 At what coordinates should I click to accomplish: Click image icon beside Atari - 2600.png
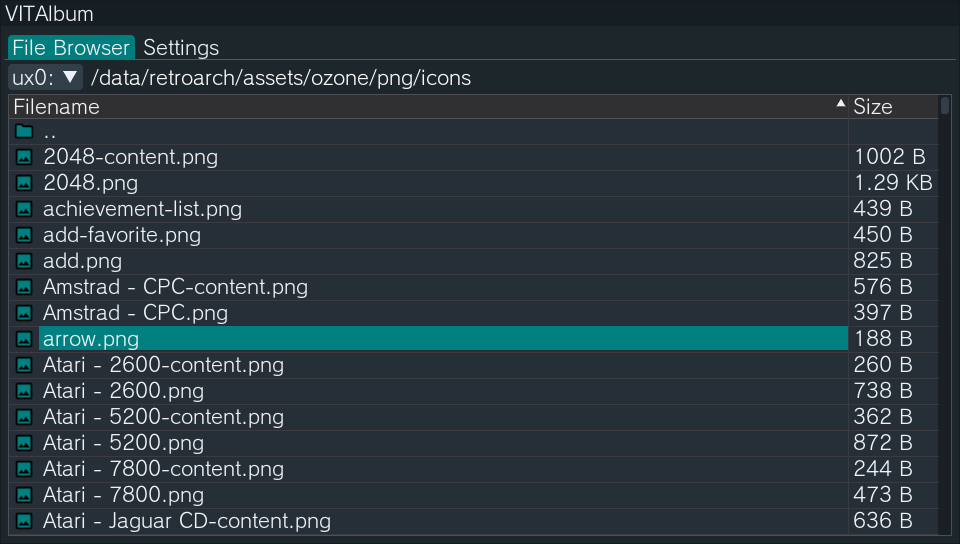tap(24, 391)
